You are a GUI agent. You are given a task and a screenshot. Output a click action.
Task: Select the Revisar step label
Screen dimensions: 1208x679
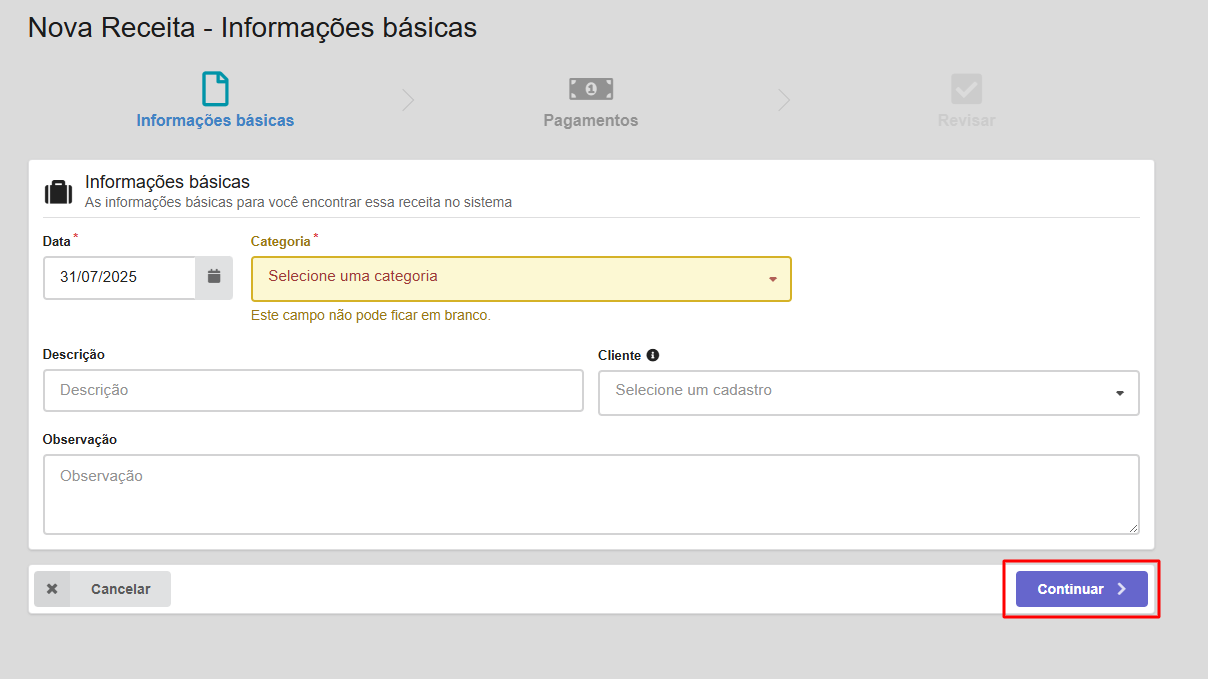(x=966, y=121)
